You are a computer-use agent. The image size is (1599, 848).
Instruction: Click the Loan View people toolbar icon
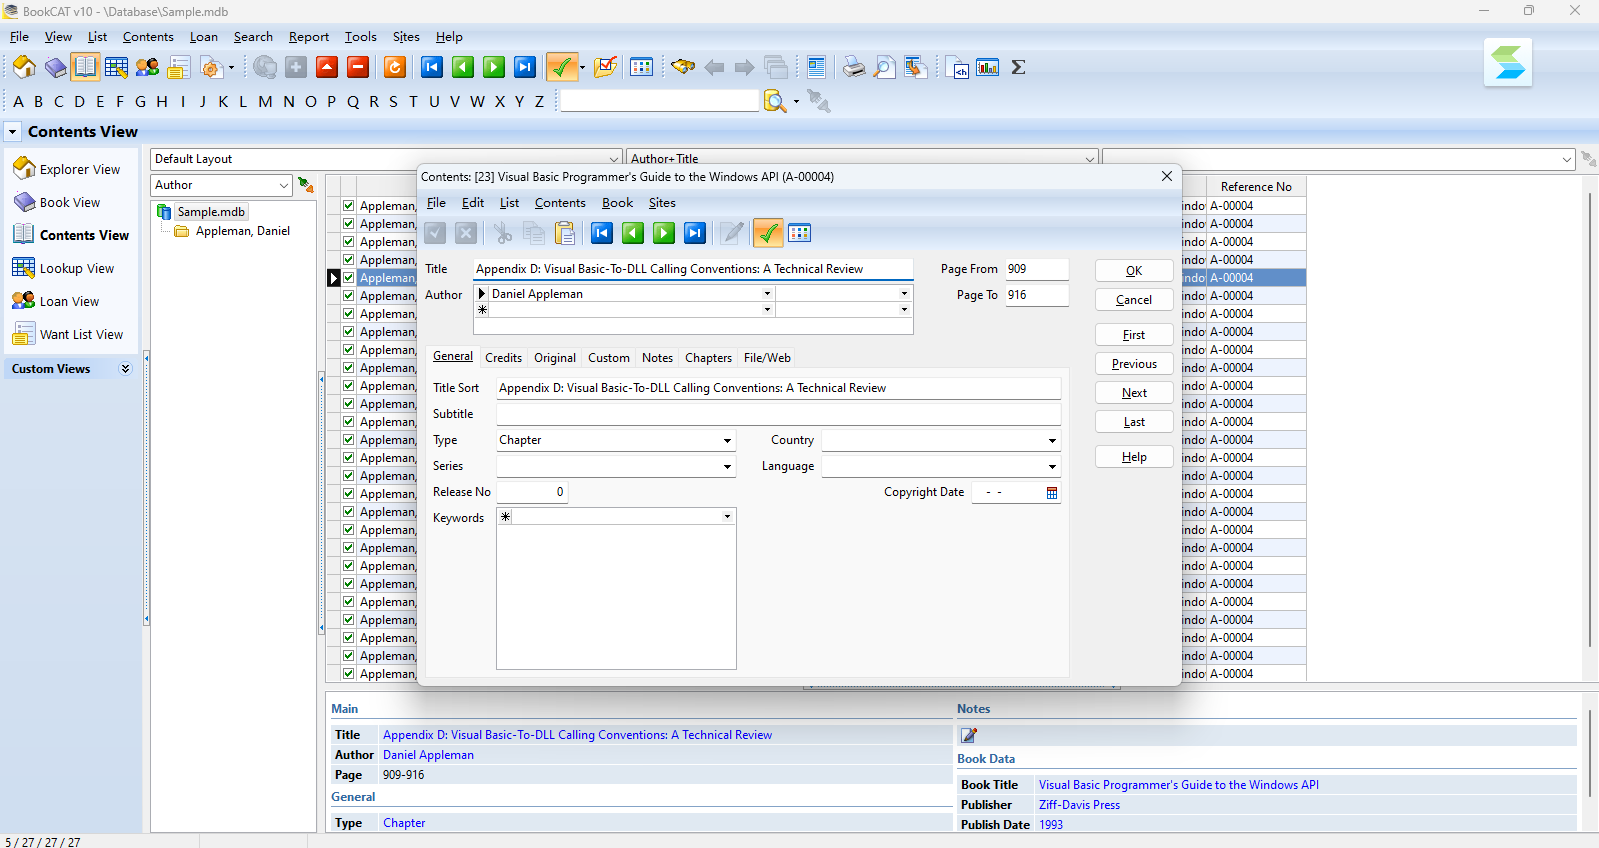tap(147, 67)
